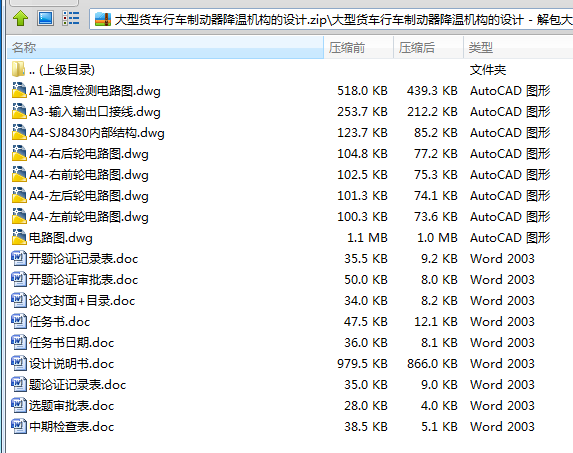This screenshot has height=453, width=573.
Task: Select file name 开题论证审批表.doc
Action: [x=84, y=280]
